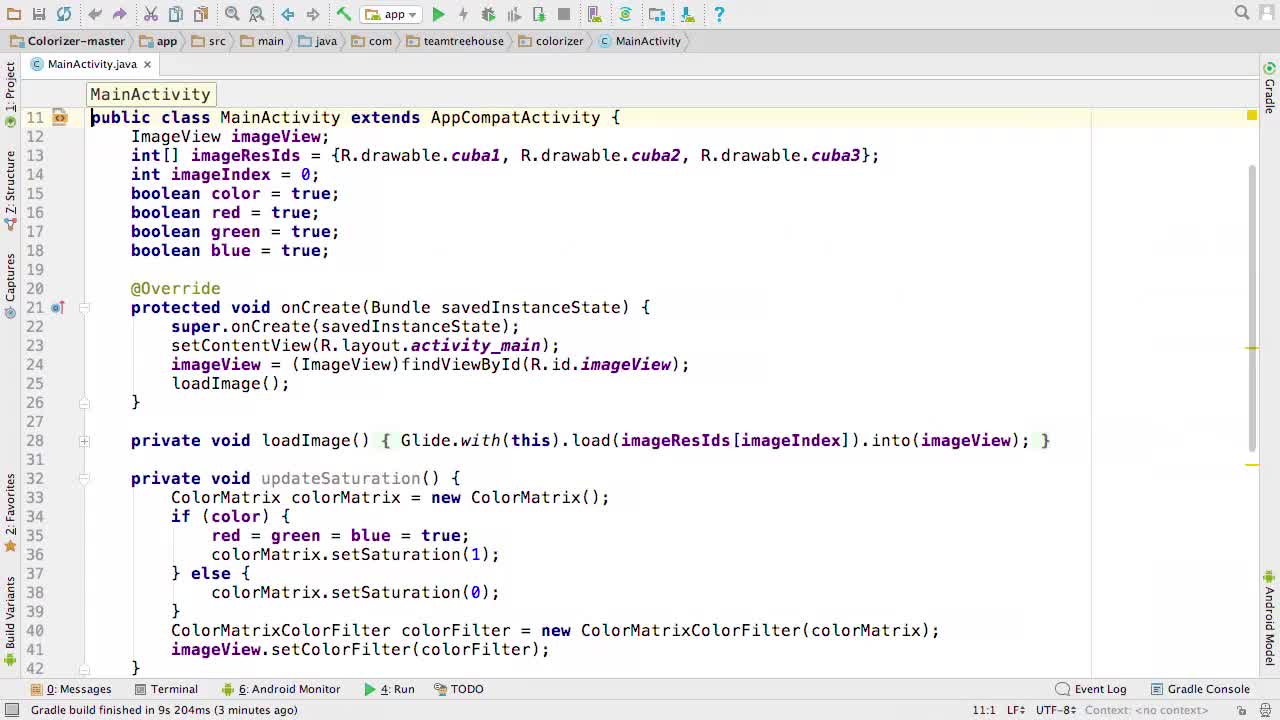Switch to the MainActivity.java editor tab
Screen dimensions: 1280x720
pyautogui.click(x=91, y=64)
